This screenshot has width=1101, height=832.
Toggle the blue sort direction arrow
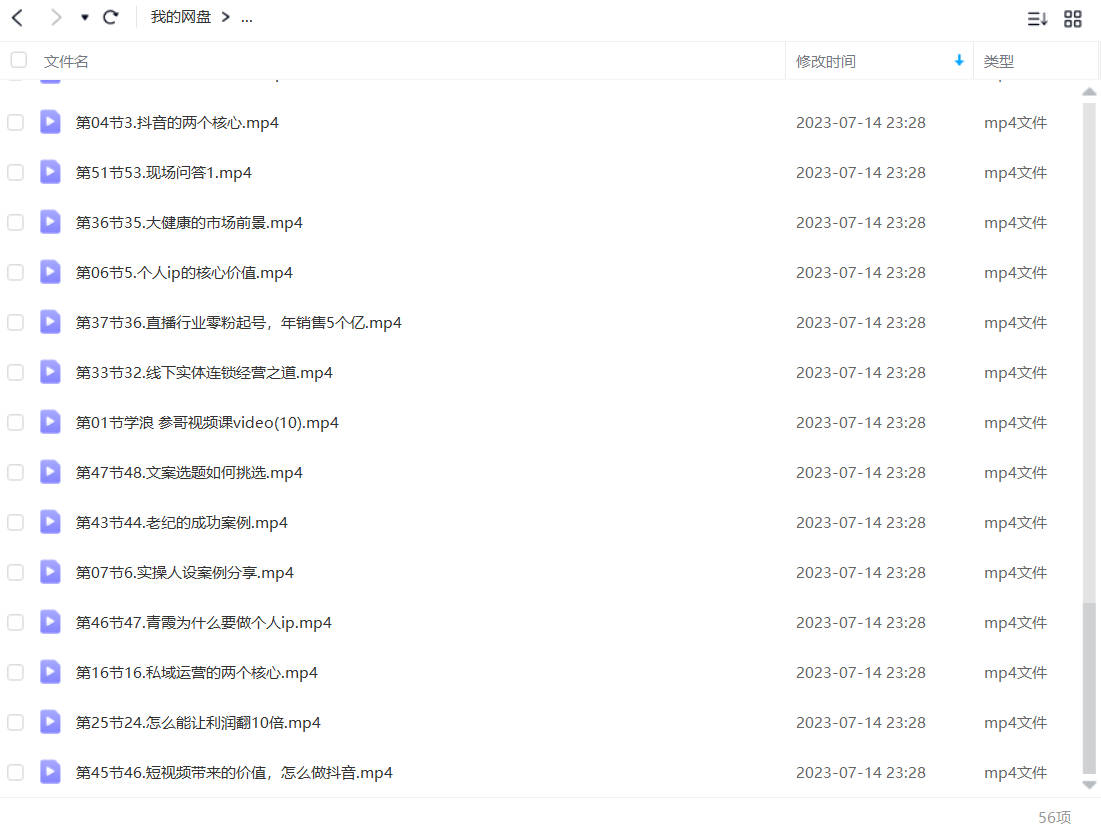click(958, 61)
